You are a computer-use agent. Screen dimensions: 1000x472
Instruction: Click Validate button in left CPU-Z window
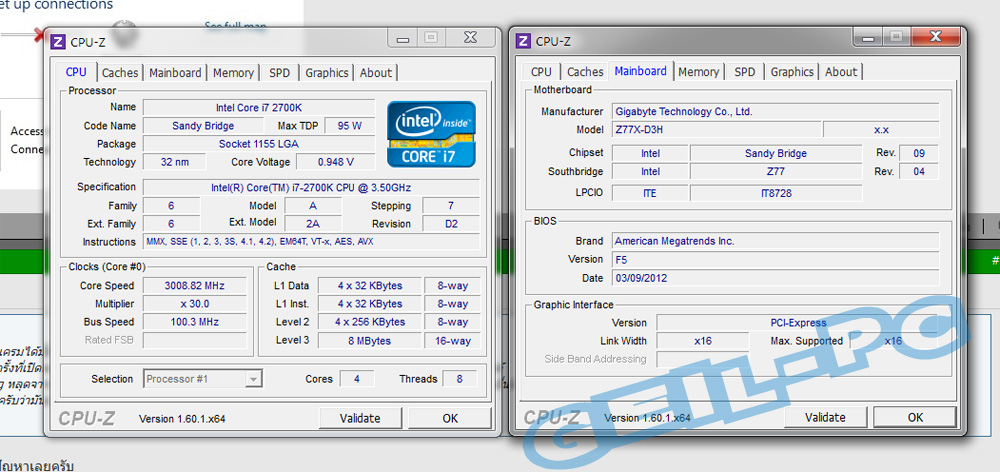point(360,418)
